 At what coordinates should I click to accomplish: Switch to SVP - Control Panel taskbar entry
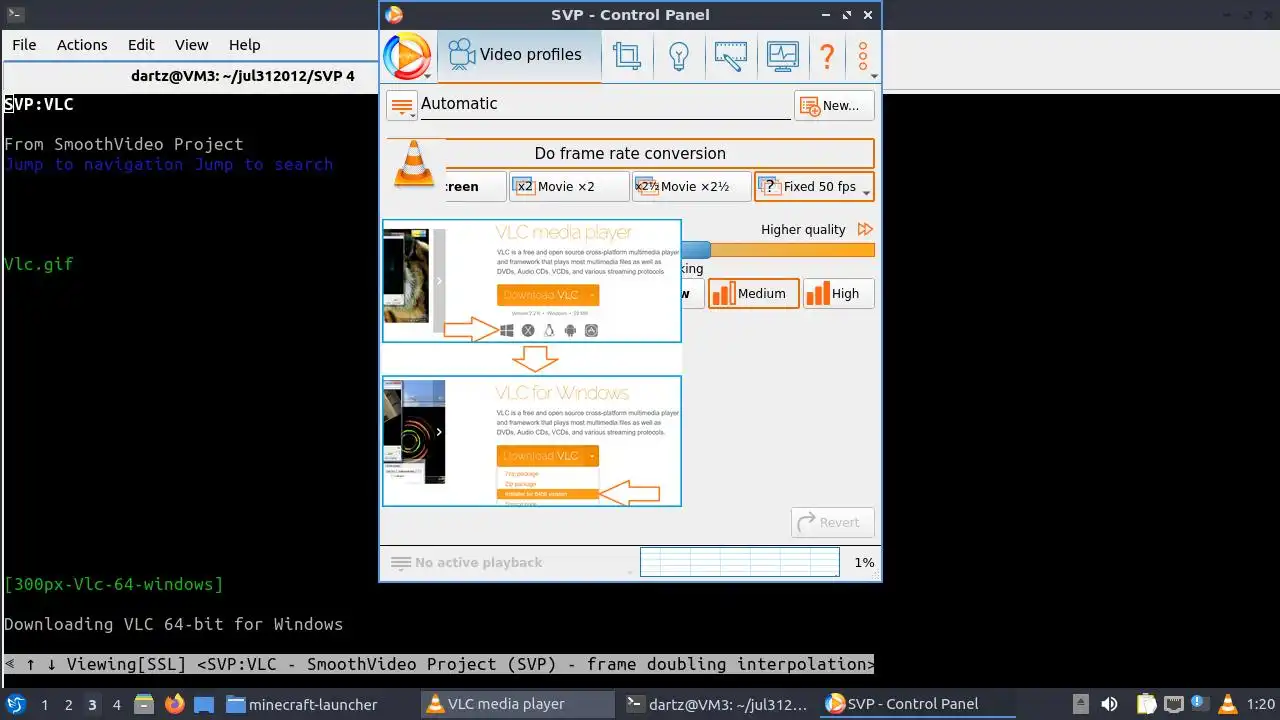[915, 704]
